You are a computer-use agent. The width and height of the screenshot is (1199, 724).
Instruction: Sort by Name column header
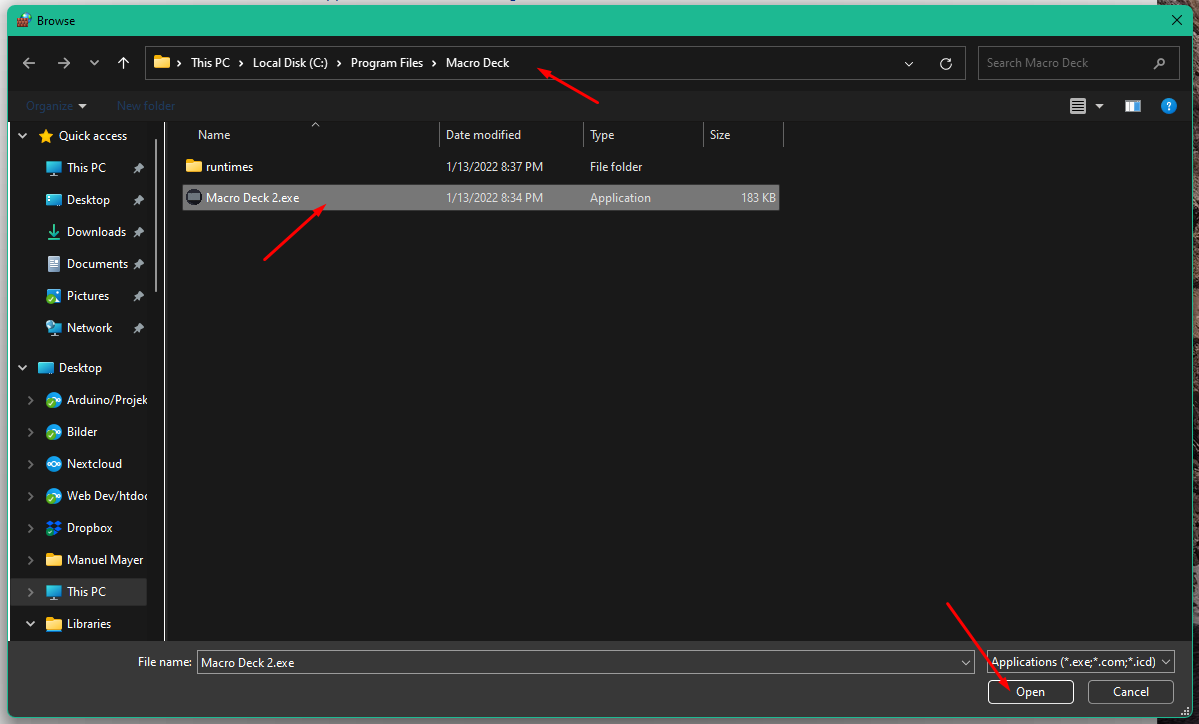pos(213,135)
